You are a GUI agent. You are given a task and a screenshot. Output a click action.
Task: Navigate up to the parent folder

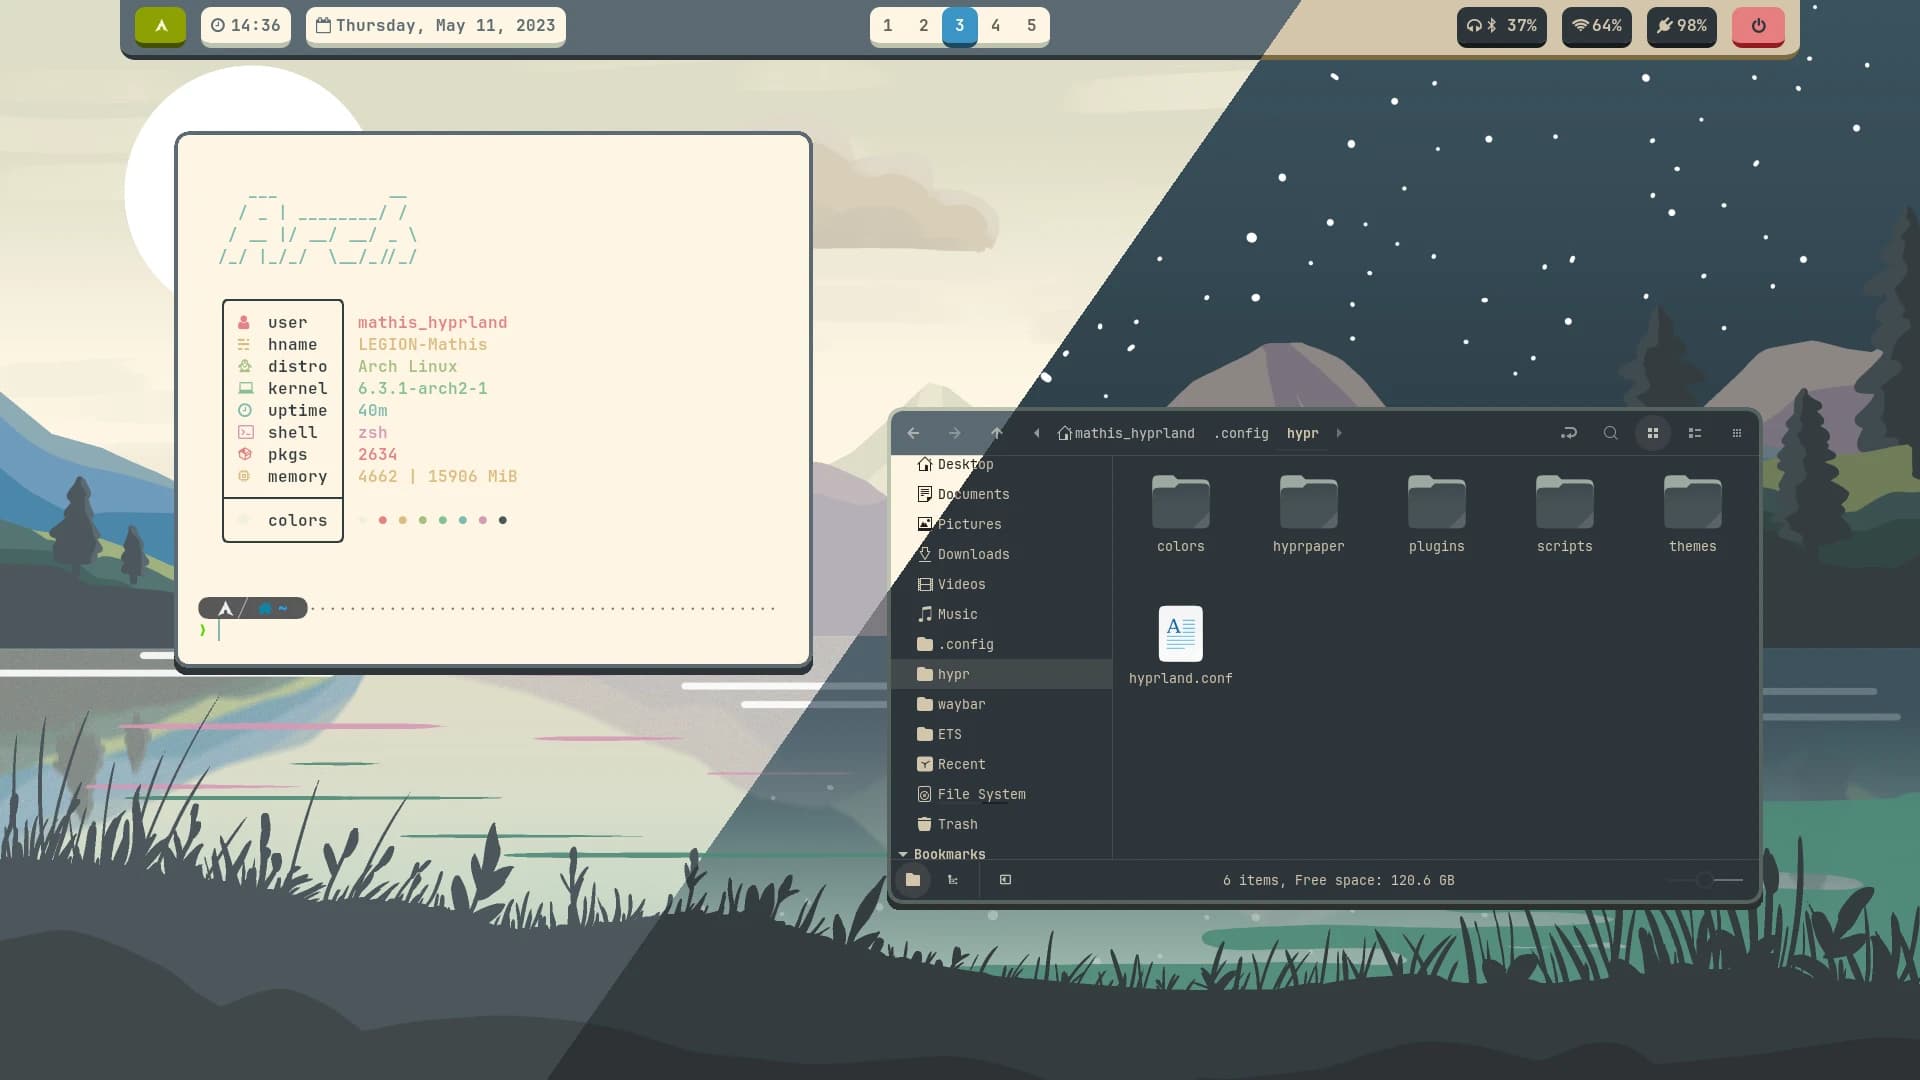point(996,433)
